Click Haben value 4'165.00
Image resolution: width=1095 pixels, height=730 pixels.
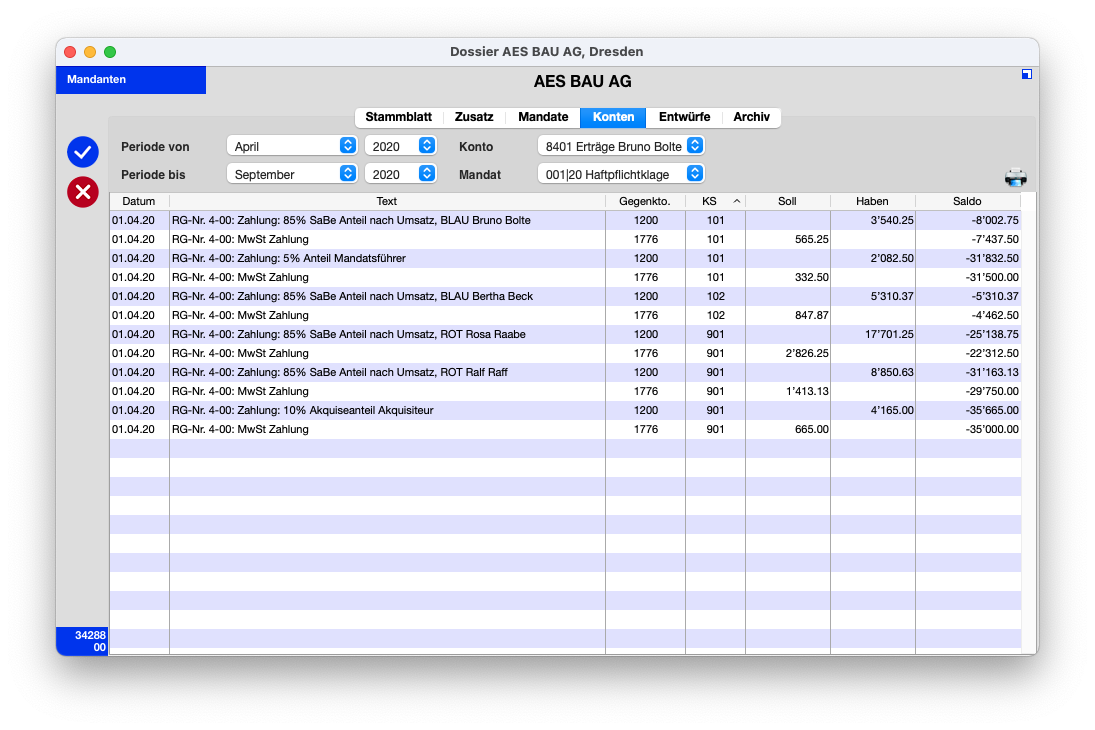coord(892,410)
